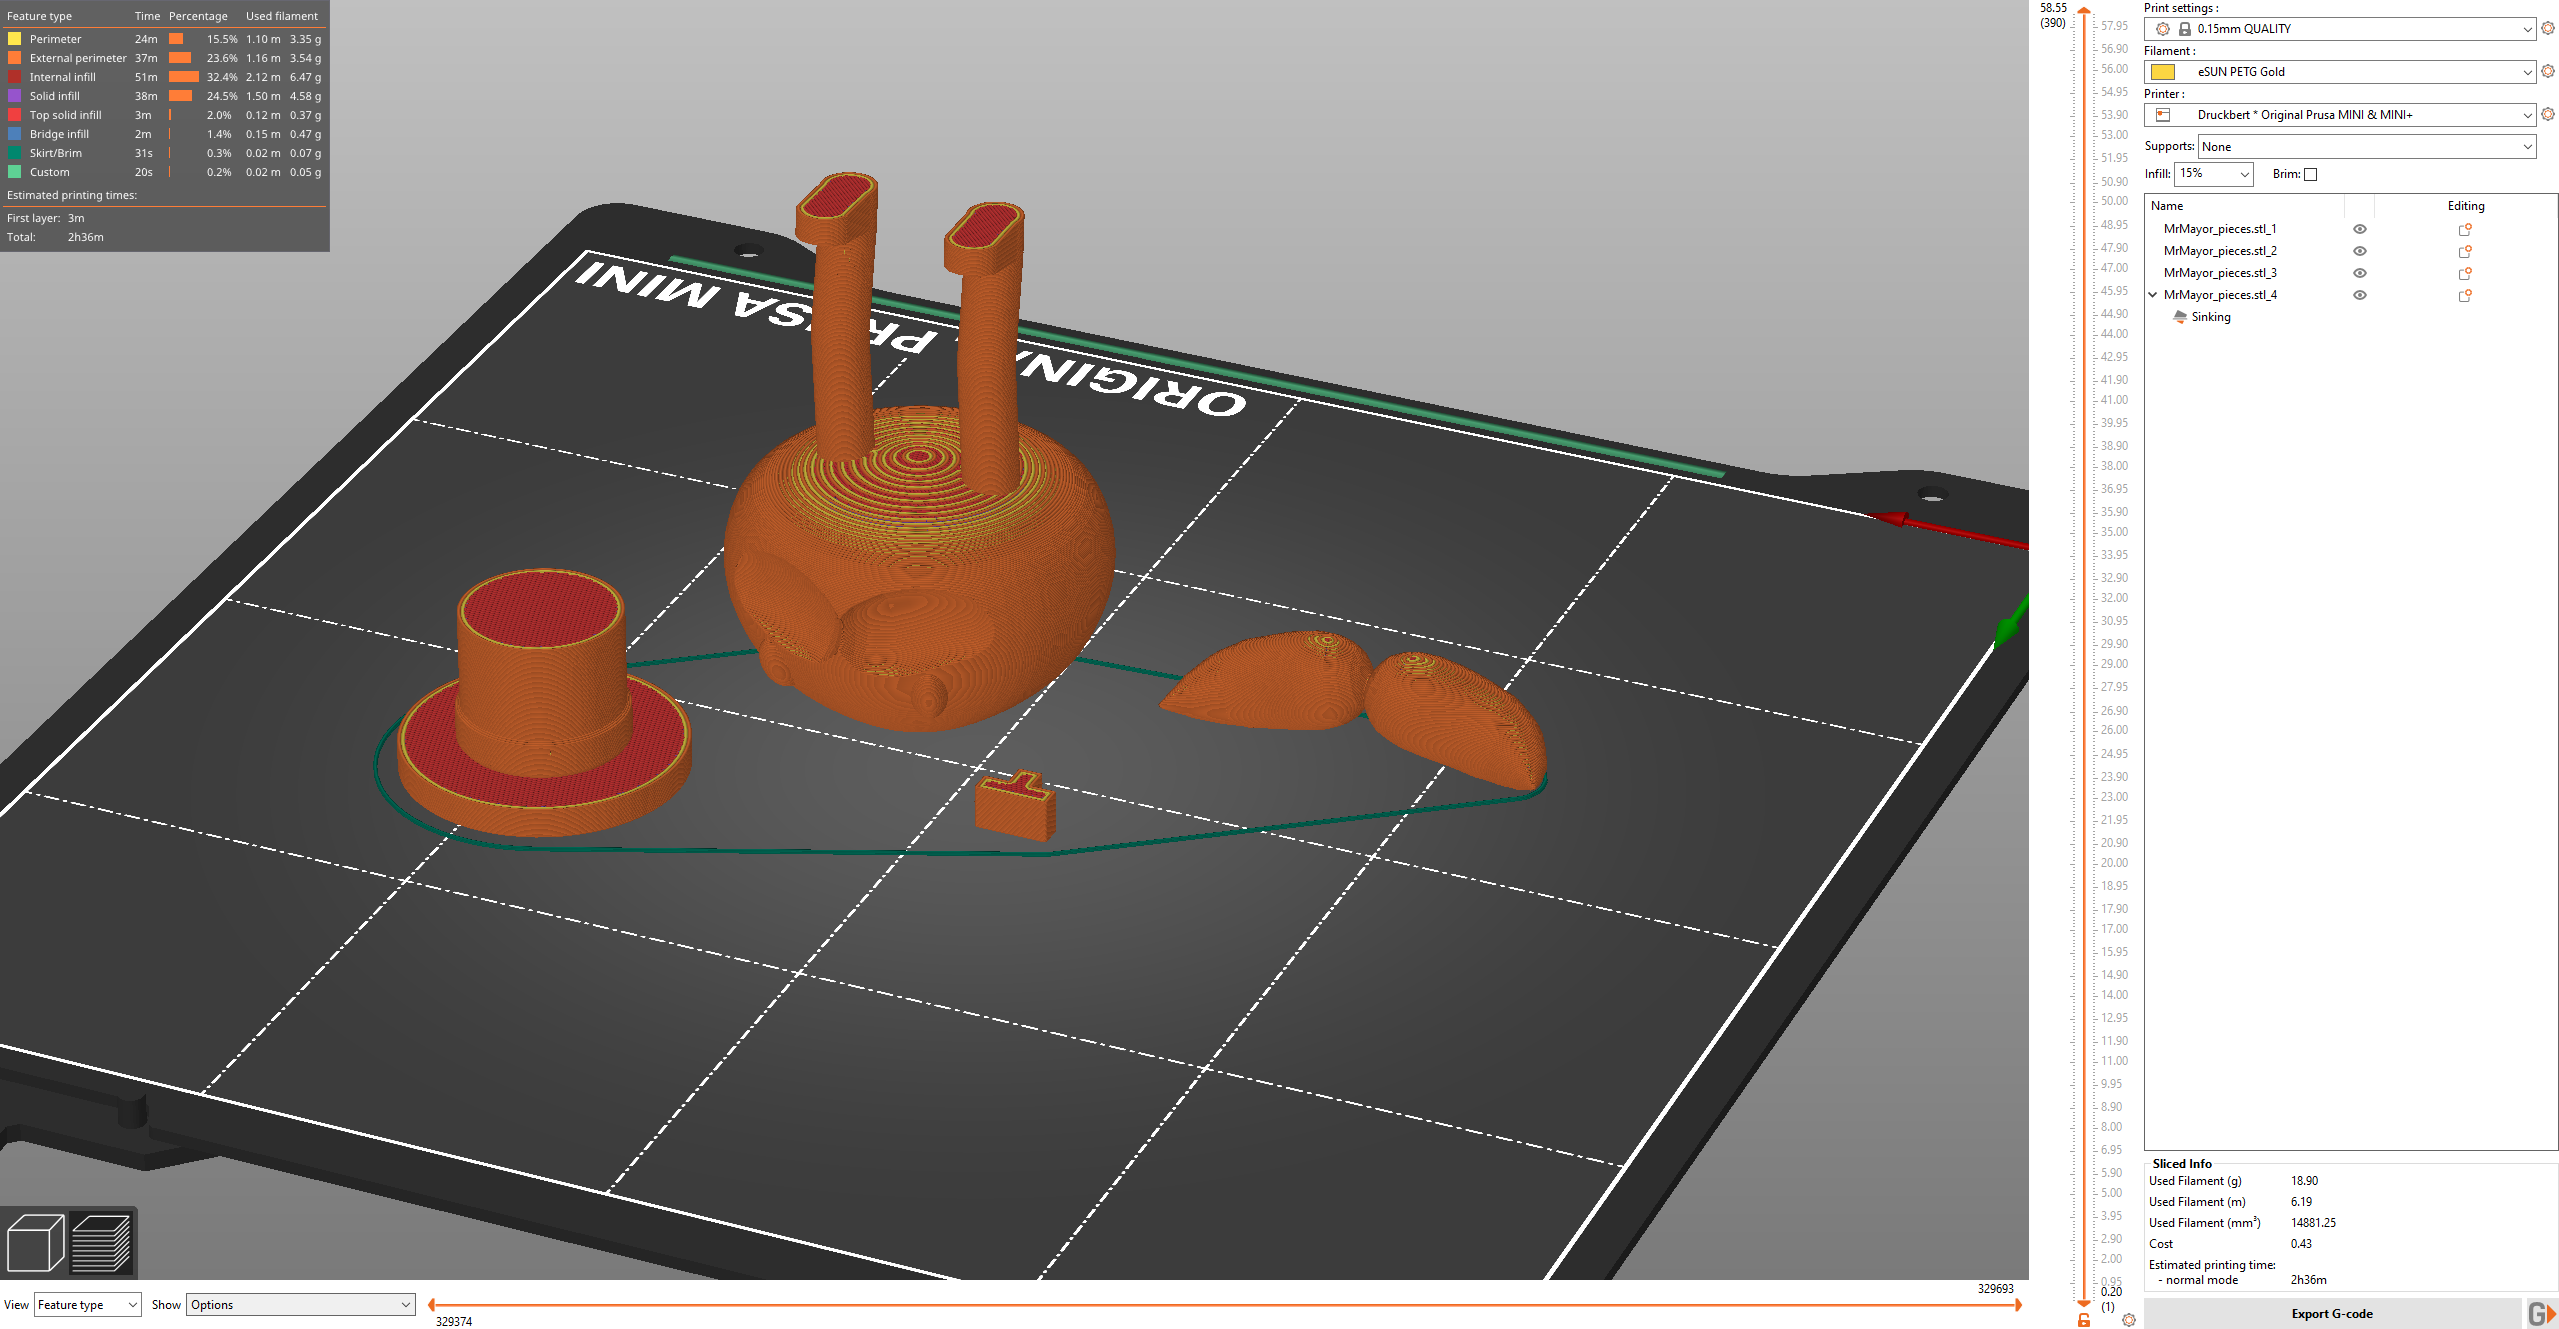Click edit icon for MrMayor_pieces.stl_1
This screenshot has width=2559, height=1329.
(2464, 229)
